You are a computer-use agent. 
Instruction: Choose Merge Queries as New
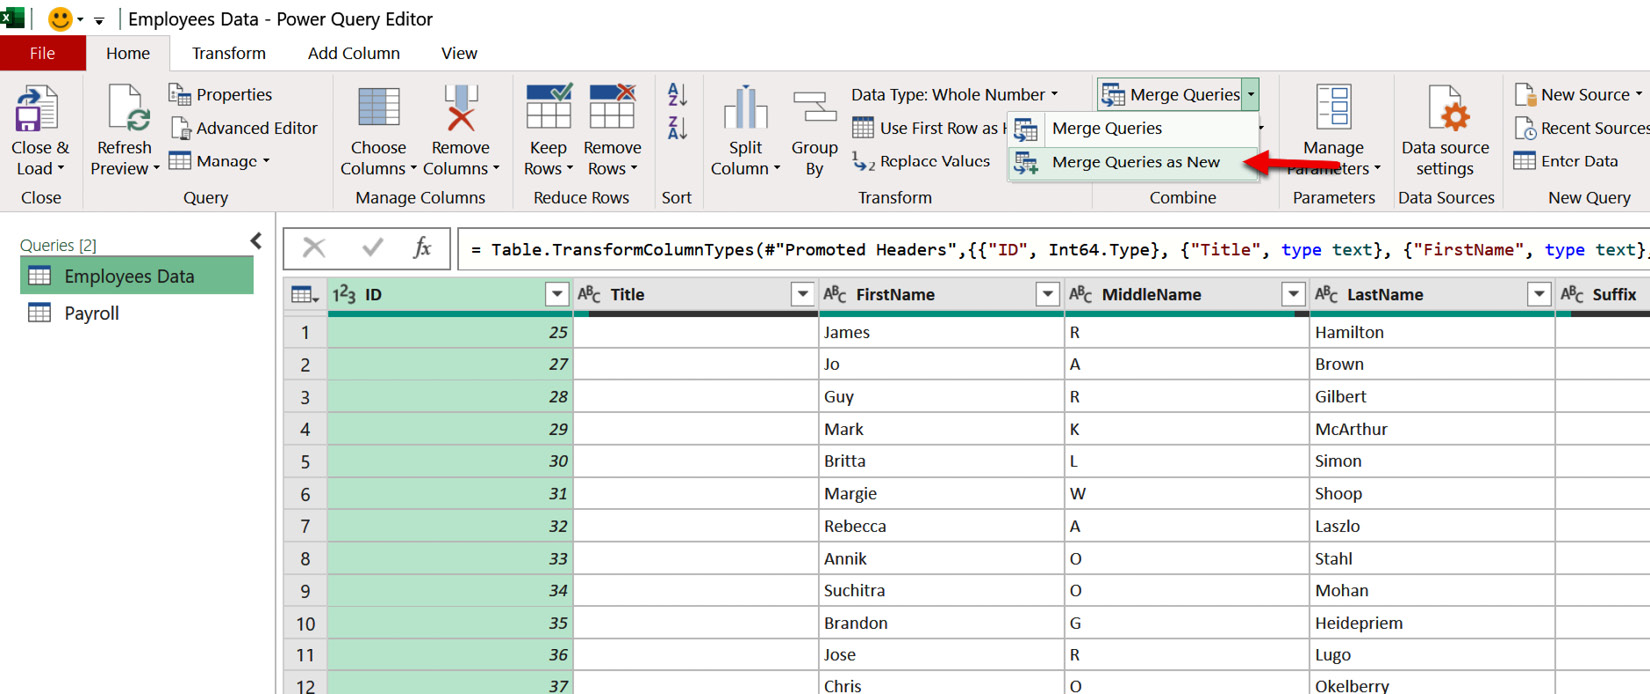coord(1134,162)
